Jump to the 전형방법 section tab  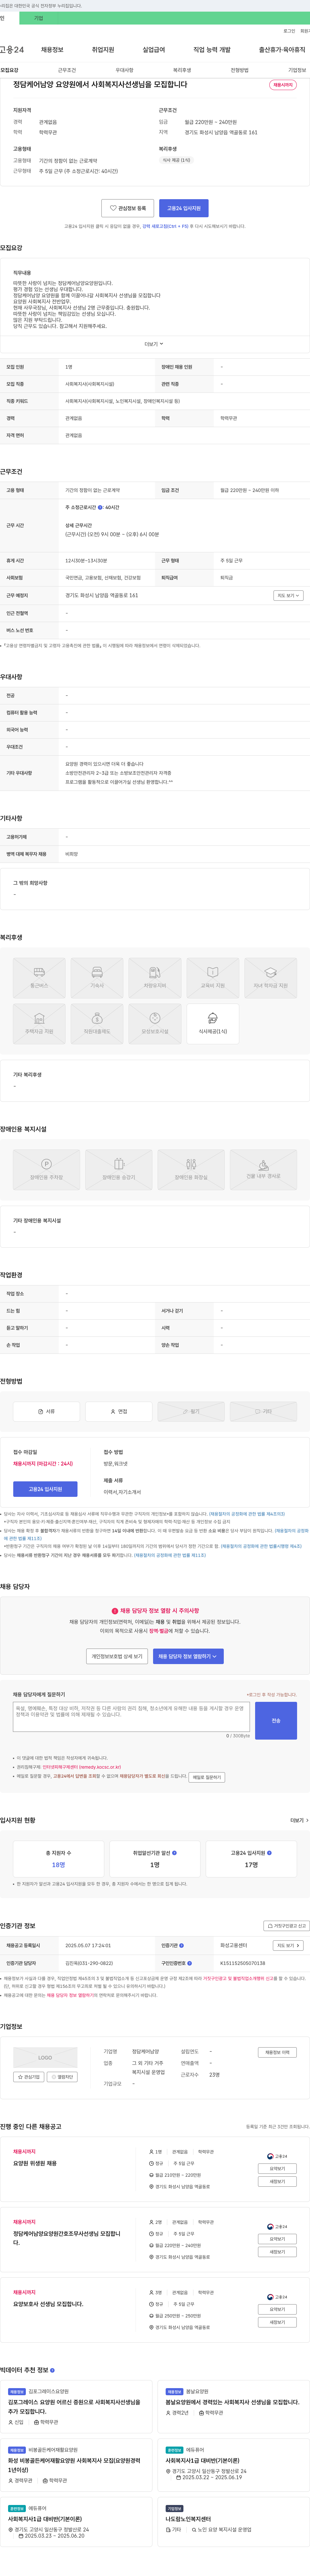(240, 70)
